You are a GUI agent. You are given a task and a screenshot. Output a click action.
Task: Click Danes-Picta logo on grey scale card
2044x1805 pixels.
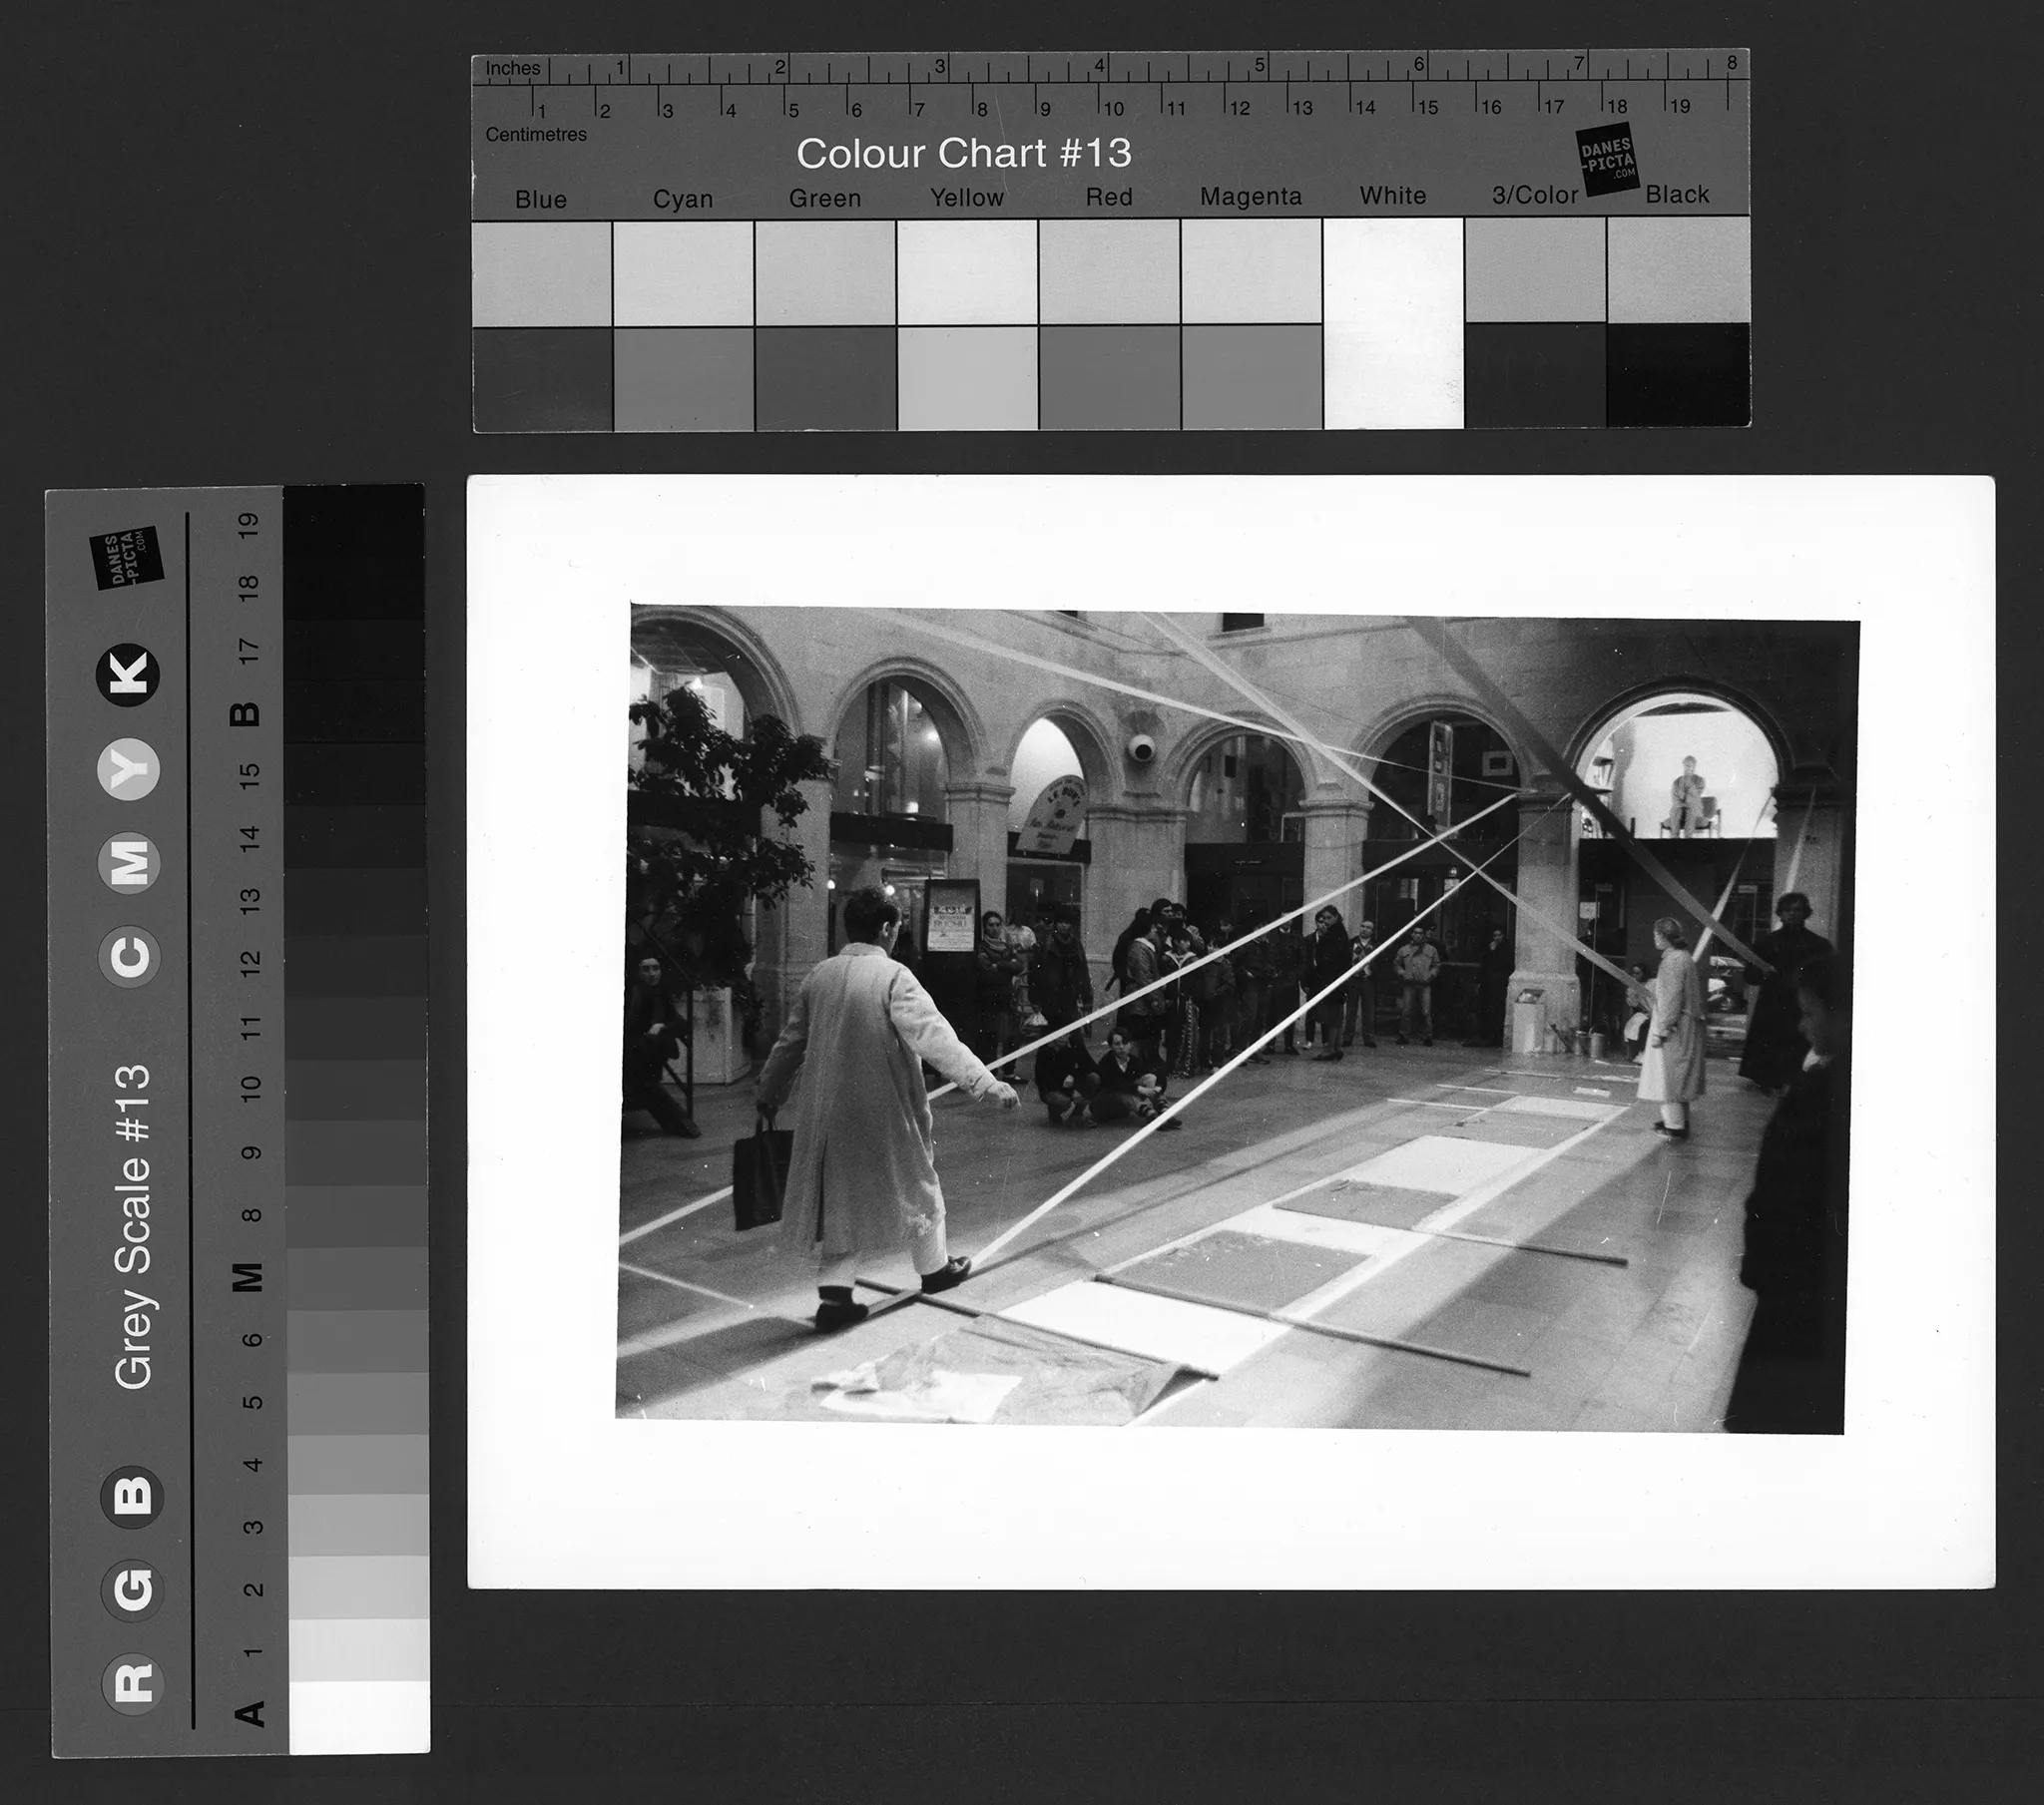[x=127, y=557]
